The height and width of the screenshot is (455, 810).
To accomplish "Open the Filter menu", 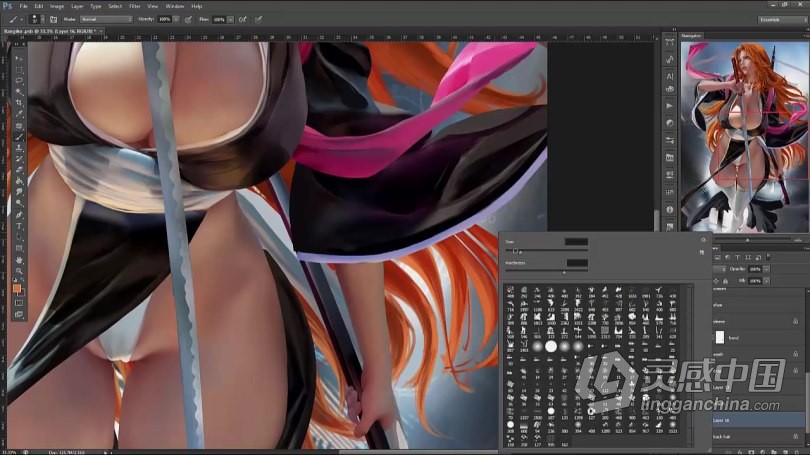I will (135, 6).
